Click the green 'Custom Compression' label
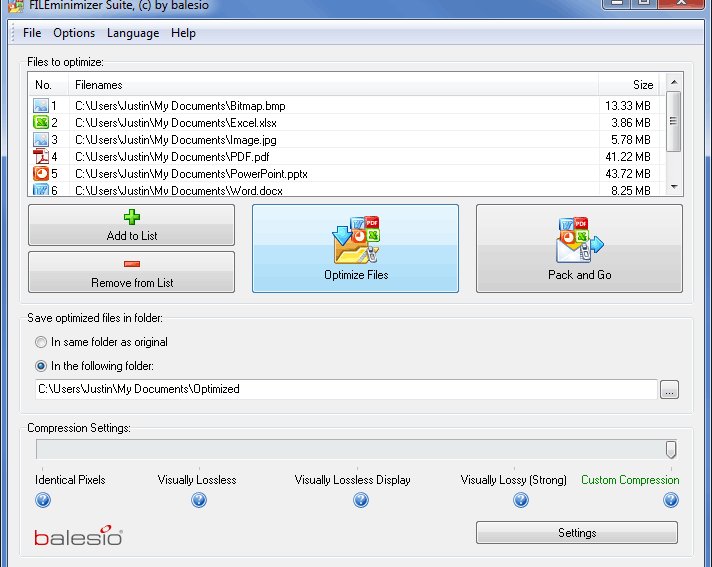 point(630,480)
